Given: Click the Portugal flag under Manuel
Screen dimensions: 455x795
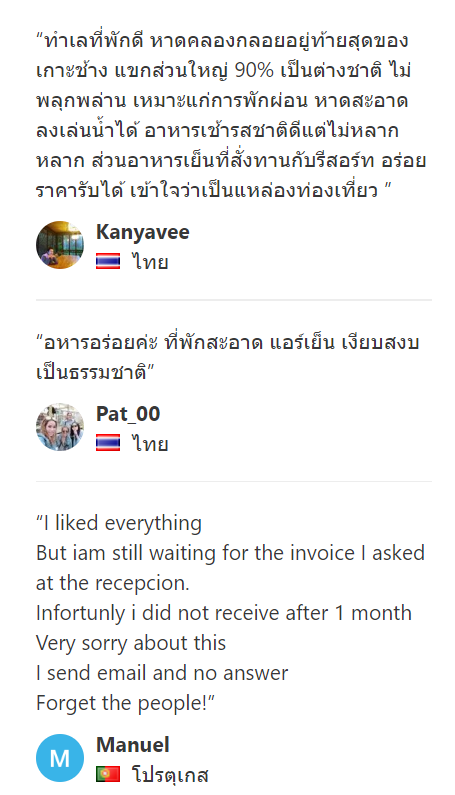Looking at the screenshot, I should click(x=108, y=774).
